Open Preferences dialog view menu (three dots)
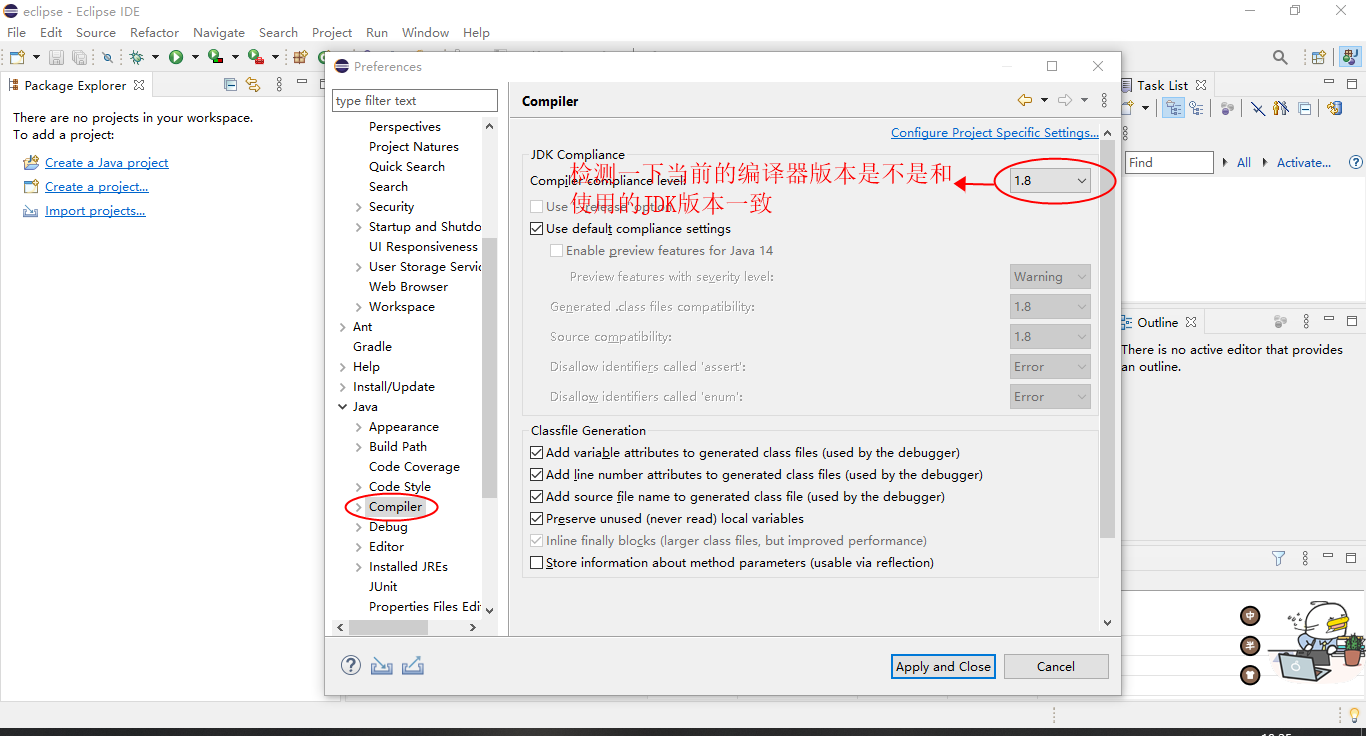Viewport: 1366px width, 736px height. [1104, 100]
